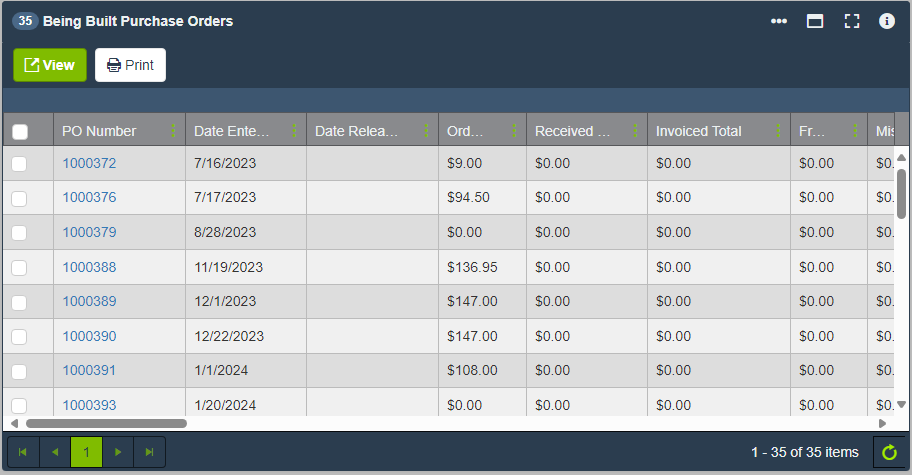Select checkbox for PO 1000389
Viewport: 912px width, 475px height.
click(20, 302)
